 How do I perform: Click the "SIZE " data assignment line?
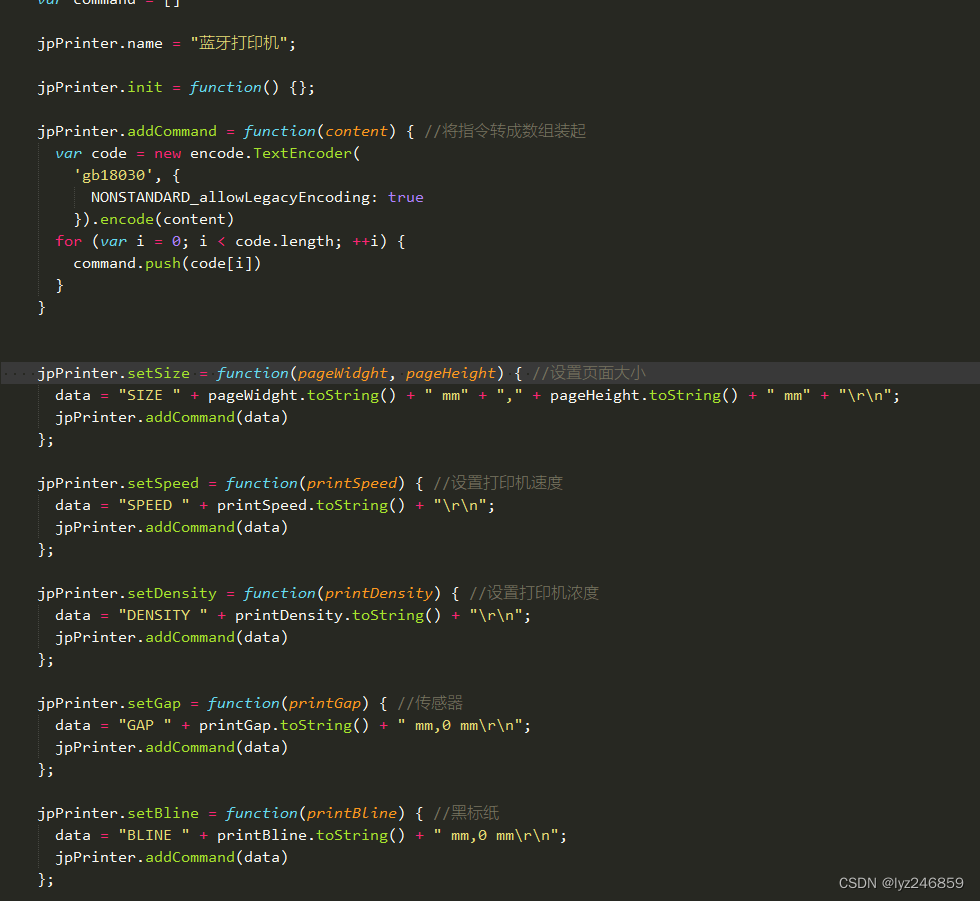(x=478, y=396)
